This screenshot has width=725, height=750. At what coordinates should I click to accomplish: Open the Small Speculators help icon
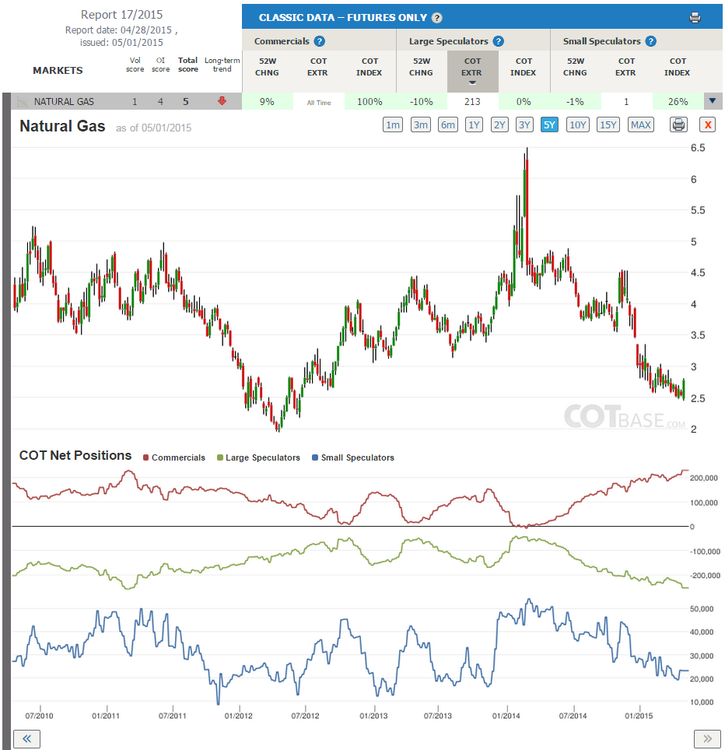650,41
